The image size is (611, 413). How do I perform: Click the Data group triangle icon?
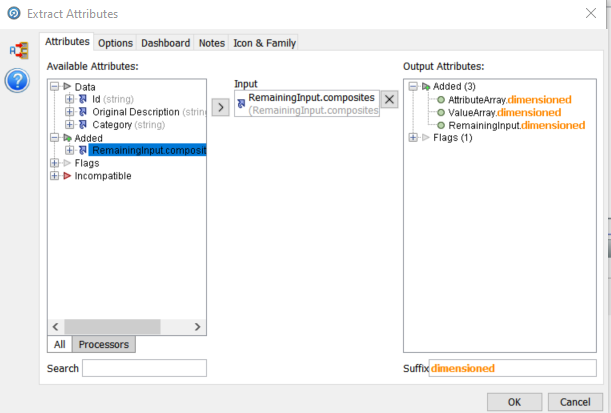coord(67,86)
